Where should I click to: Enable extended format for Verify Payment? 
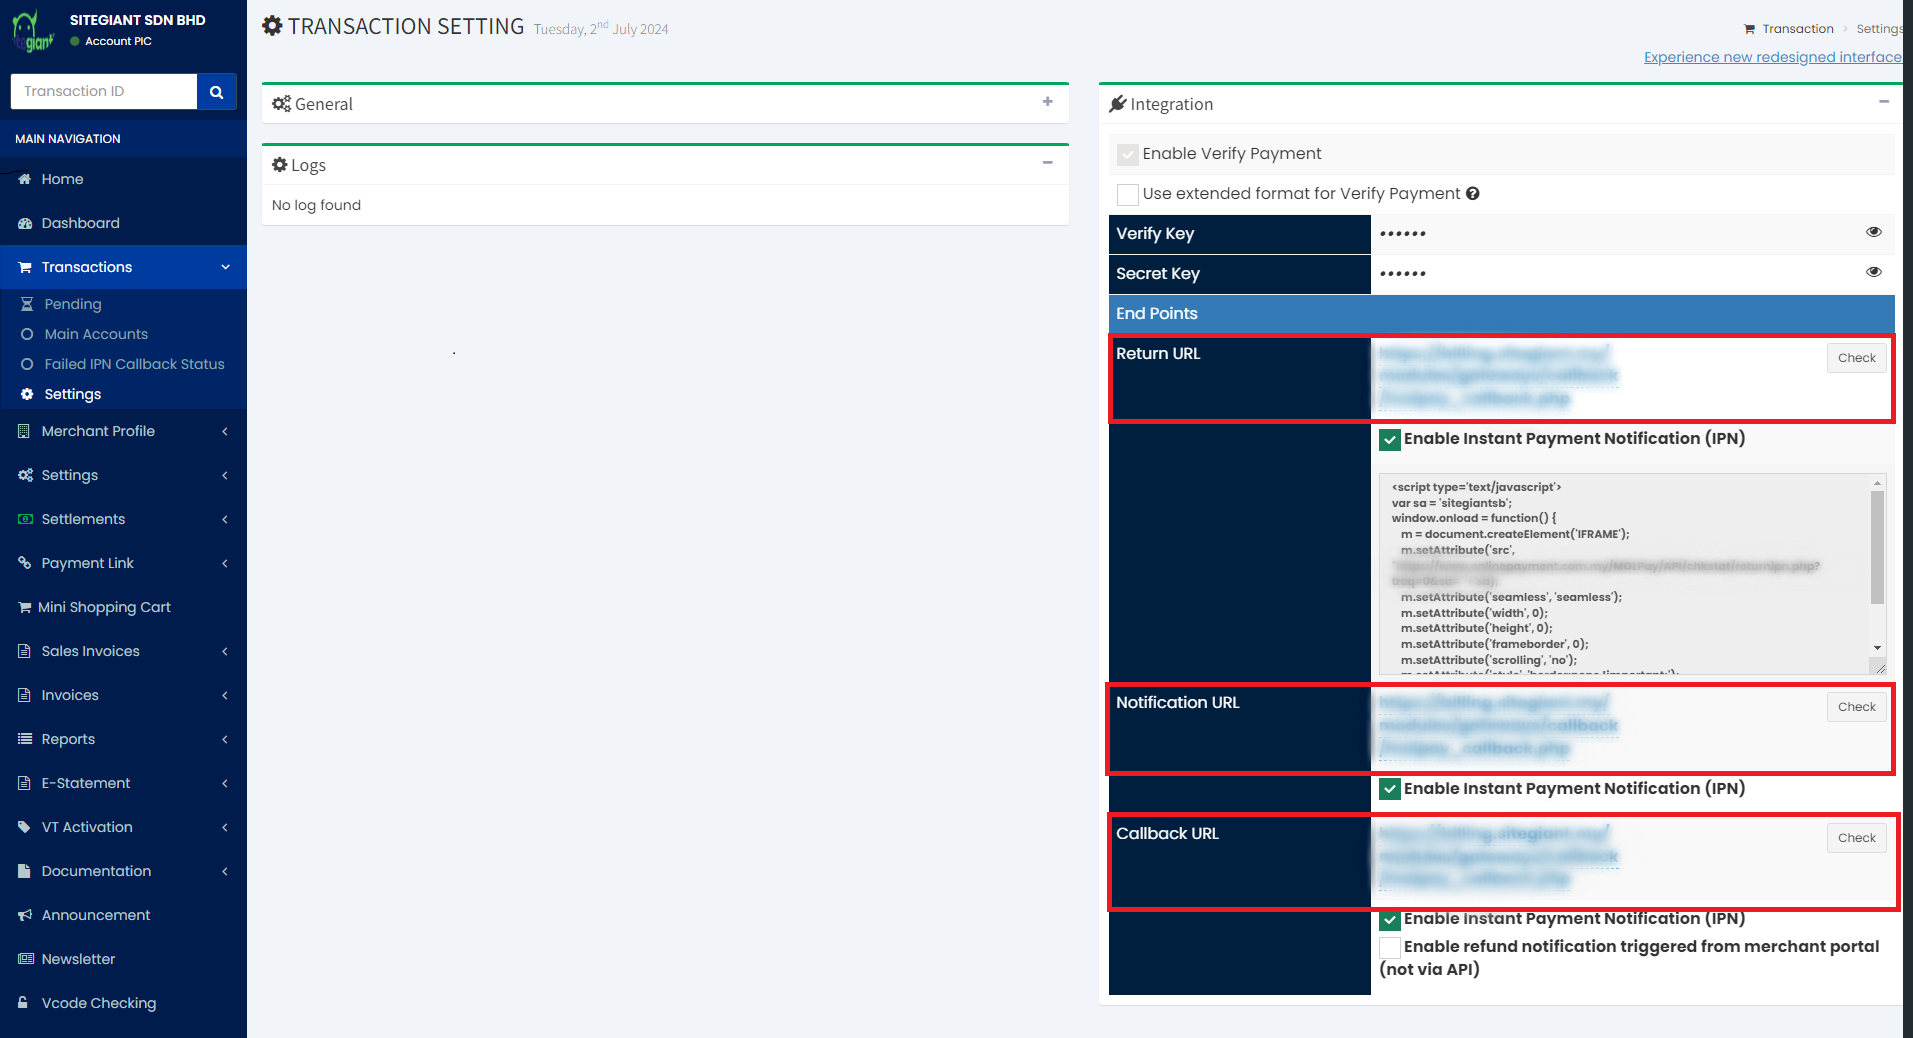point(1128,194)
